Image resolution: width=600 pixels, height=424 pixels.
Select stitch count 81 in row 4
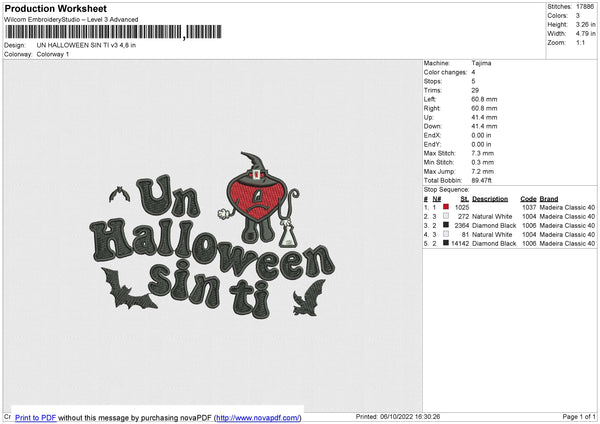click(465, 235)
